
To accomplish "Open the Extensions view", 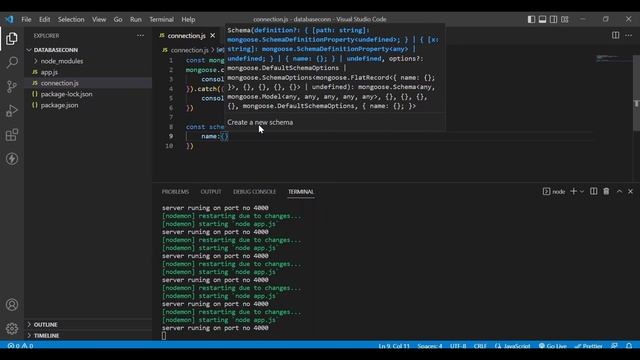I will [12, 135].
